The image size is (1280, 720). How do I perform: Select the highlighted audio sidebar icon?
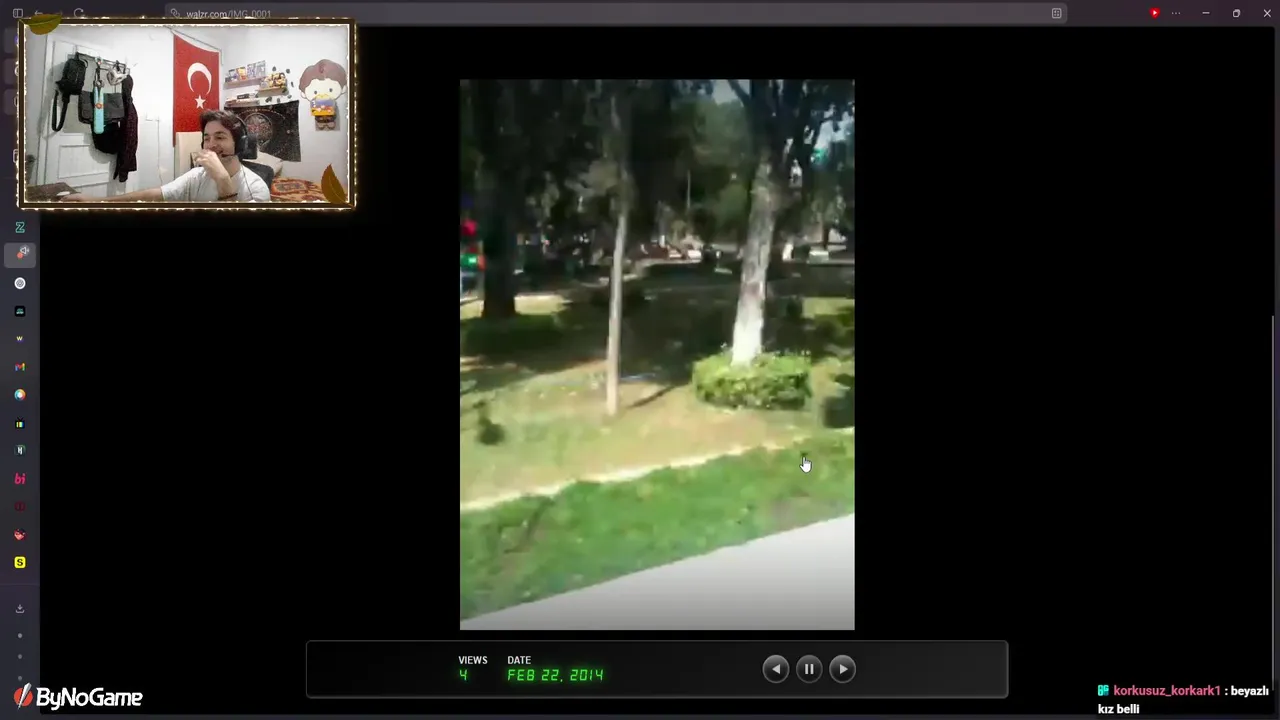pos(20,254)
